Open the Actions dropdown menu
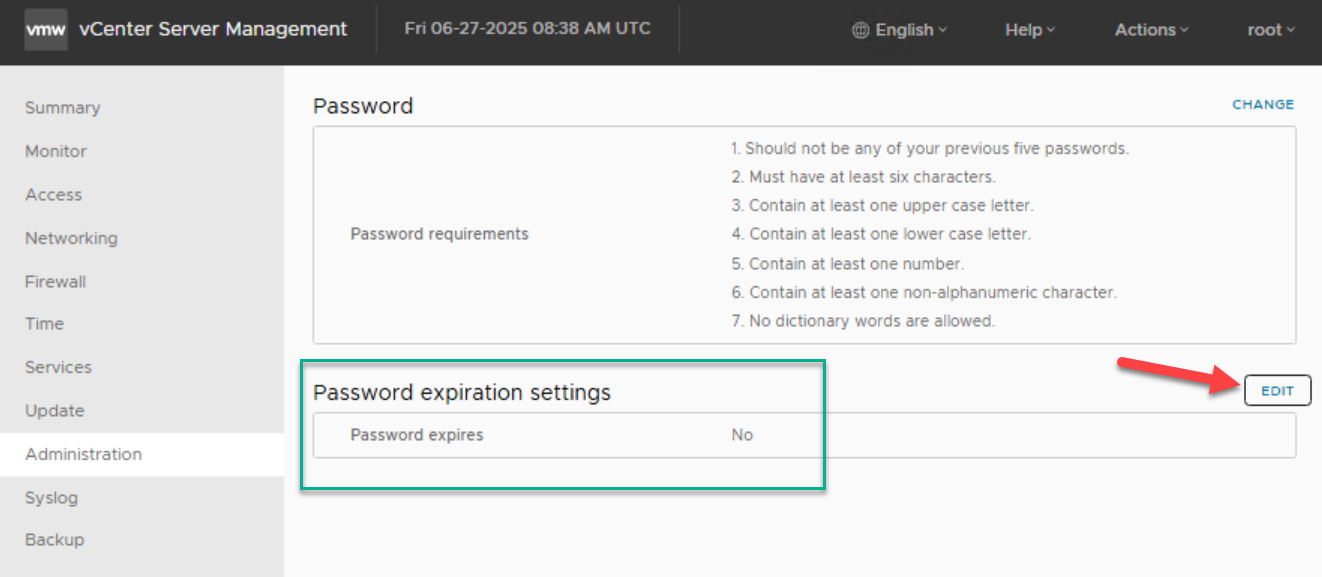 [x=1151, y=30]
